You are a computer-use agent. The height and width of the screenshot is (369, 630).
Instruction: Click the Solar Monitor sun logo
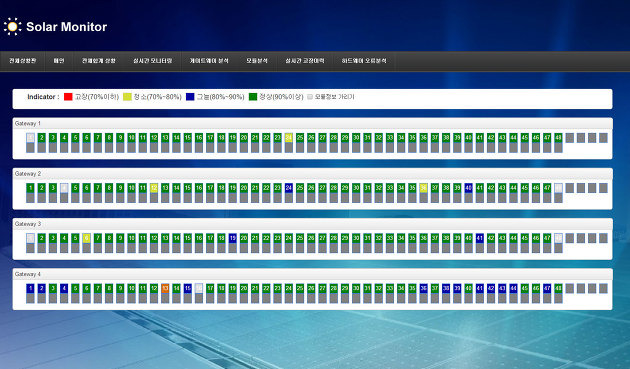click(12, 27)
